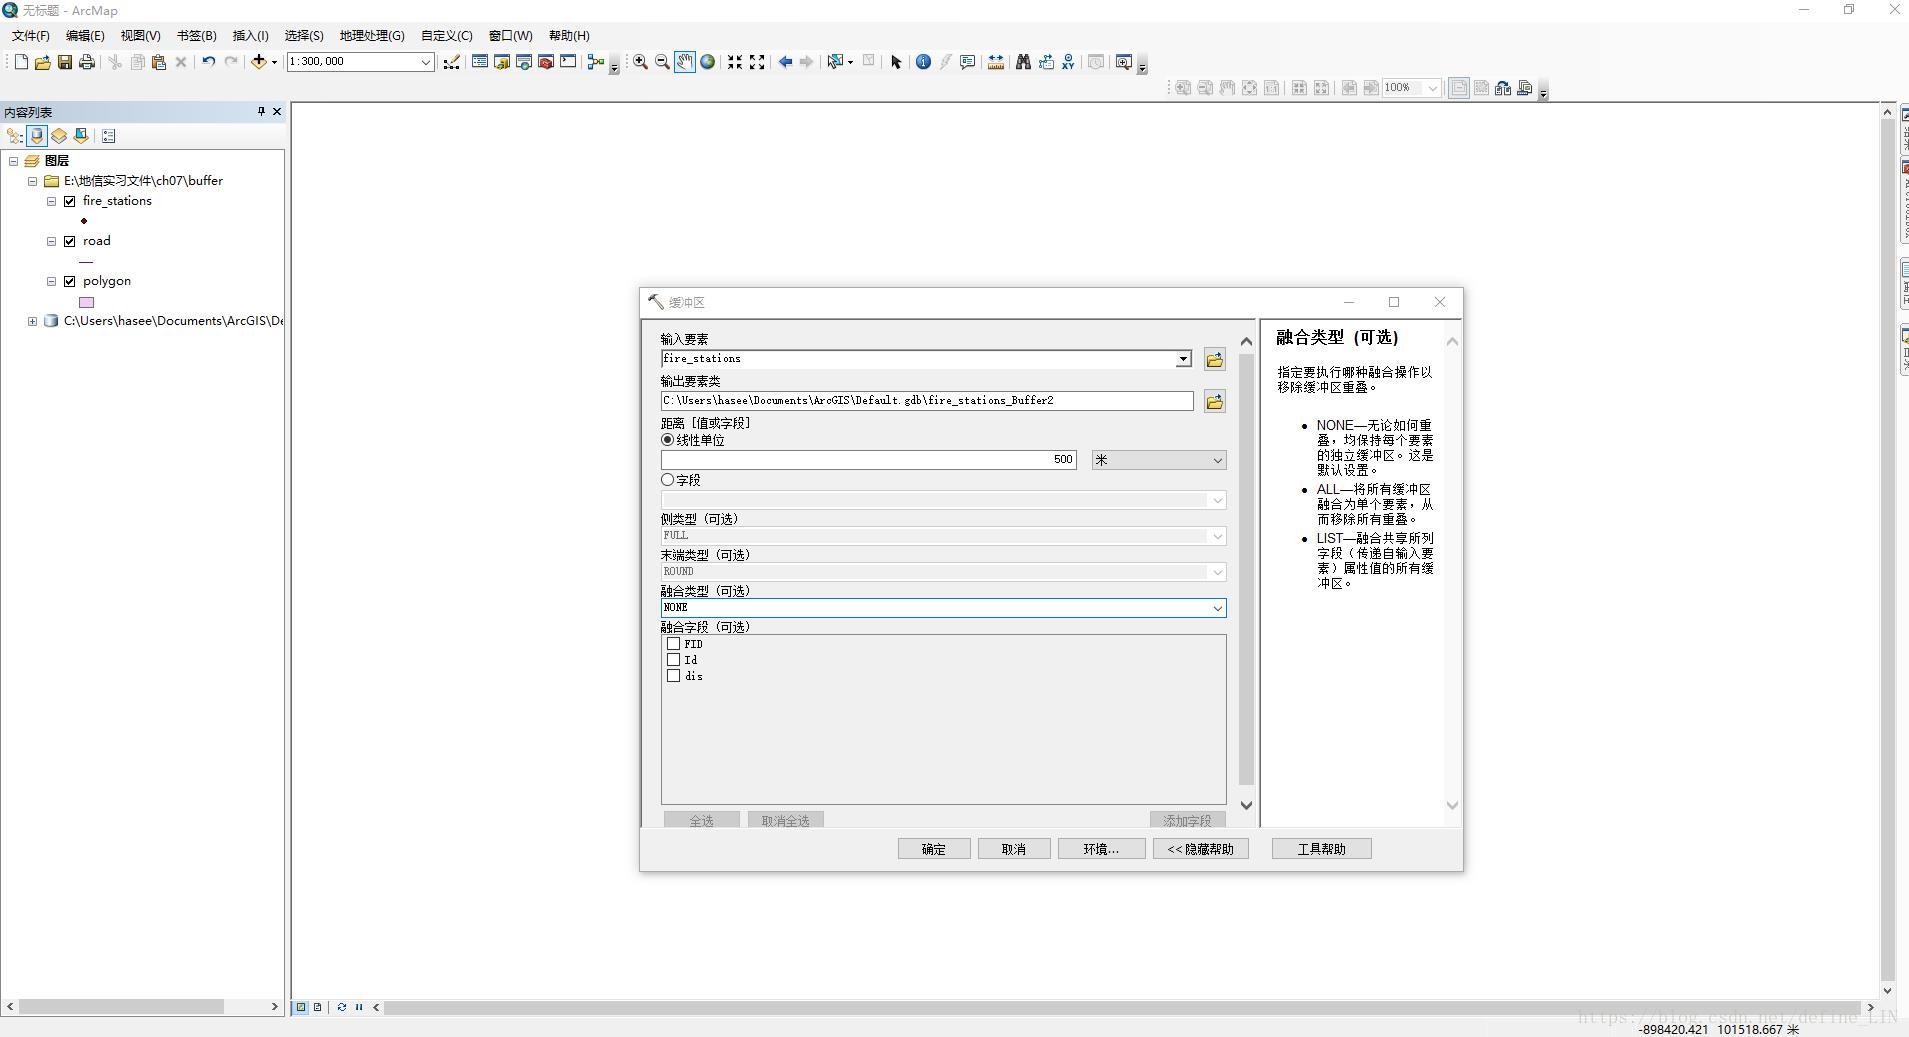Open the Find binoculars tool

(1023, 62)
